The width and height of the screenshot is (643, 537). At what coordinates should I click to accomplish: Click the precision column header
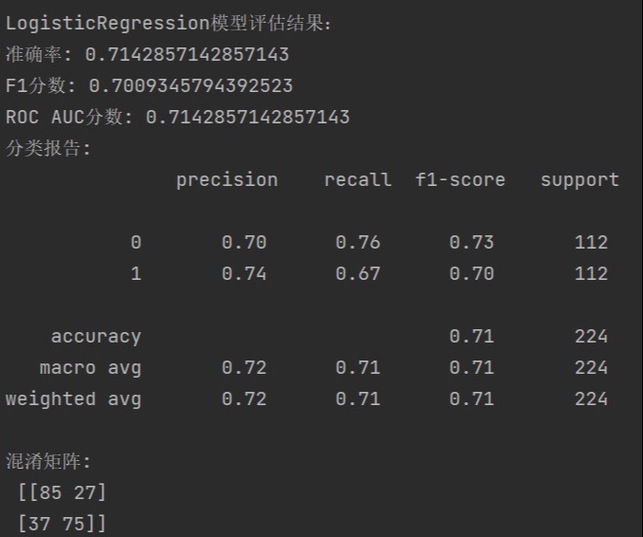tap(227, 180)
